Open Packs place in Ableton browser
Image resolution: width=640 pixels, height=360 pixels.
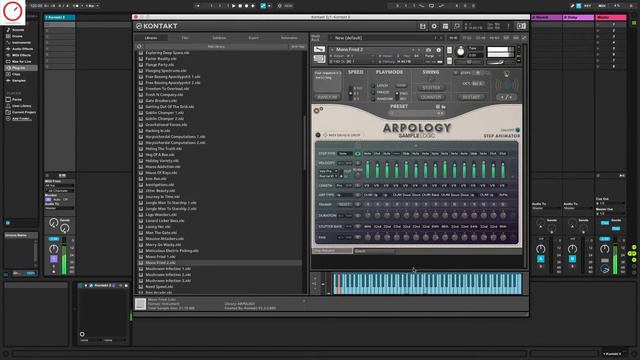[17, 100]
